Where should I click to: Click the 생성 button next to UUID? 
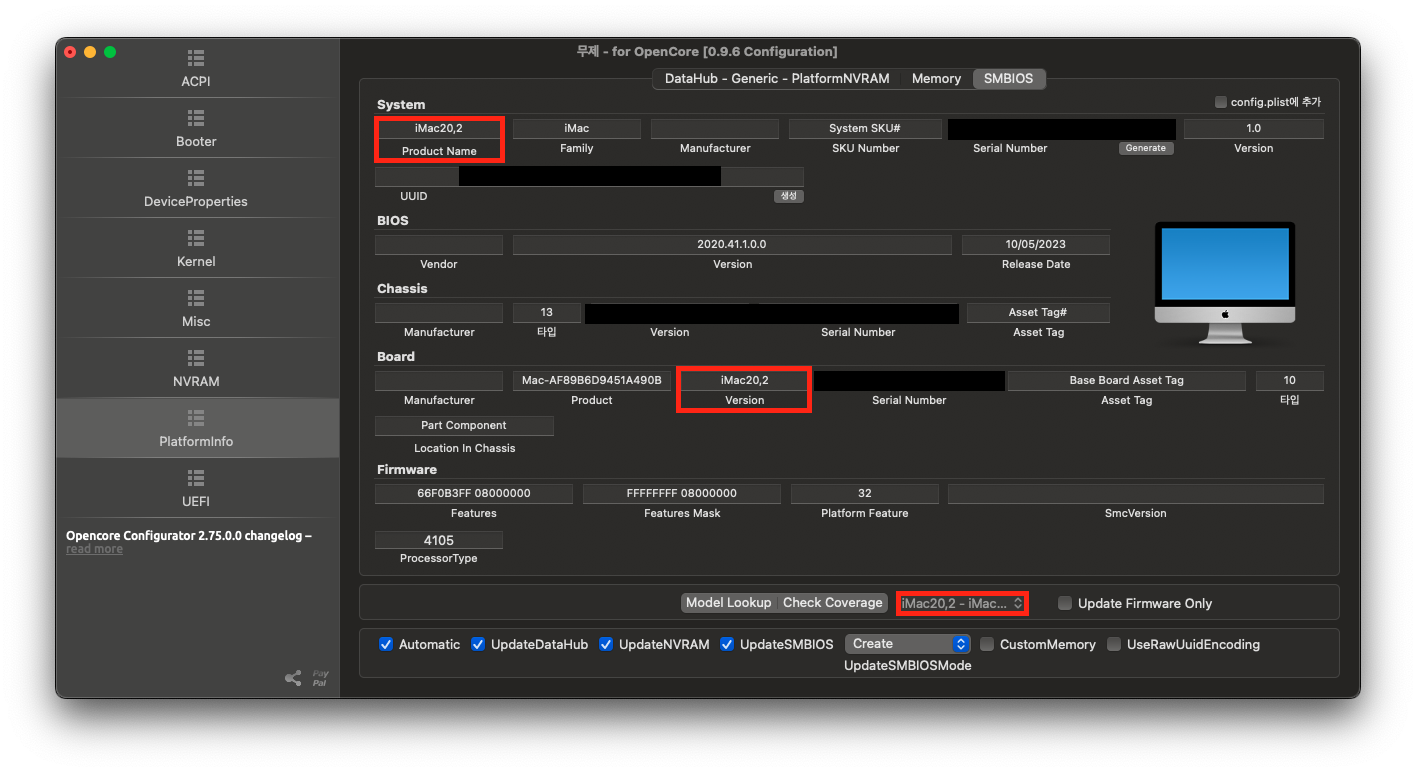[x=788, y=196]
